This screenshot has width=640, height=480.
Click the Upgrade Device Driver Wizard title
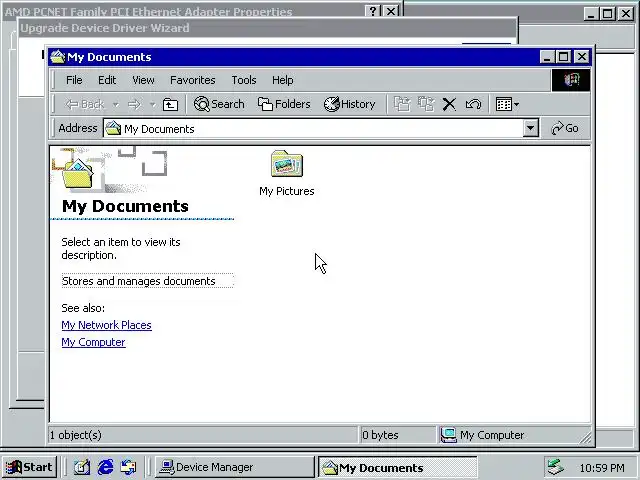coord(105,28)
